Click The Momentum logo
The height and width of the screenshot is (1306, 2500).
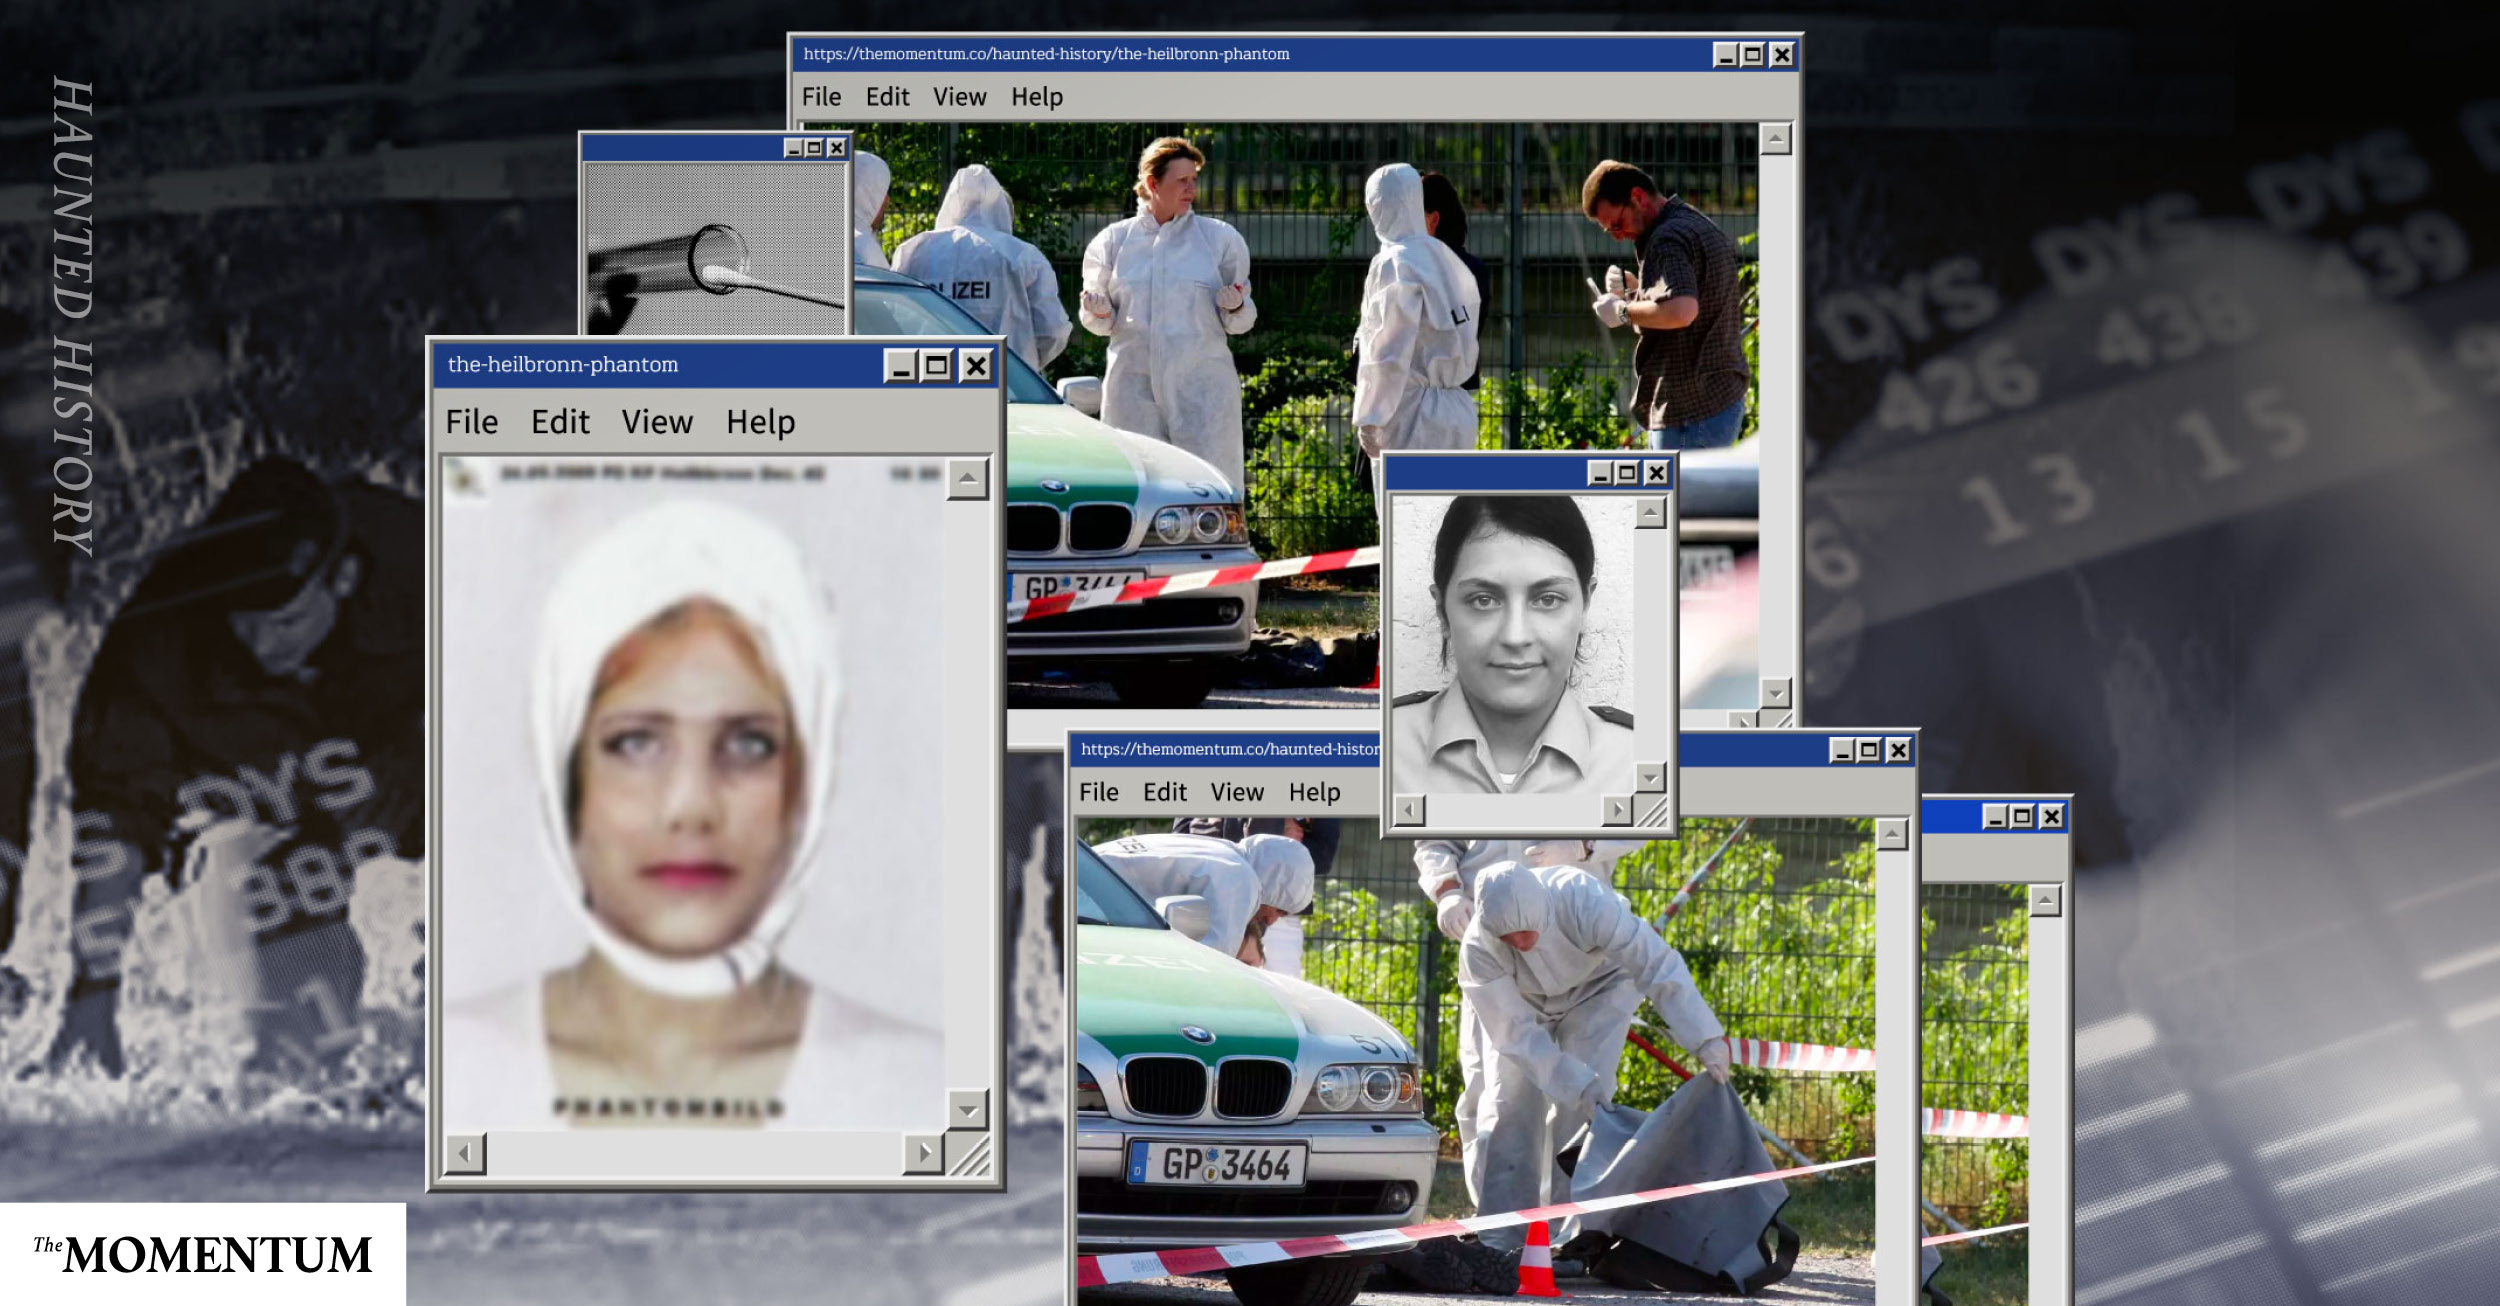pyautogui.click(x=203, y=1254)
